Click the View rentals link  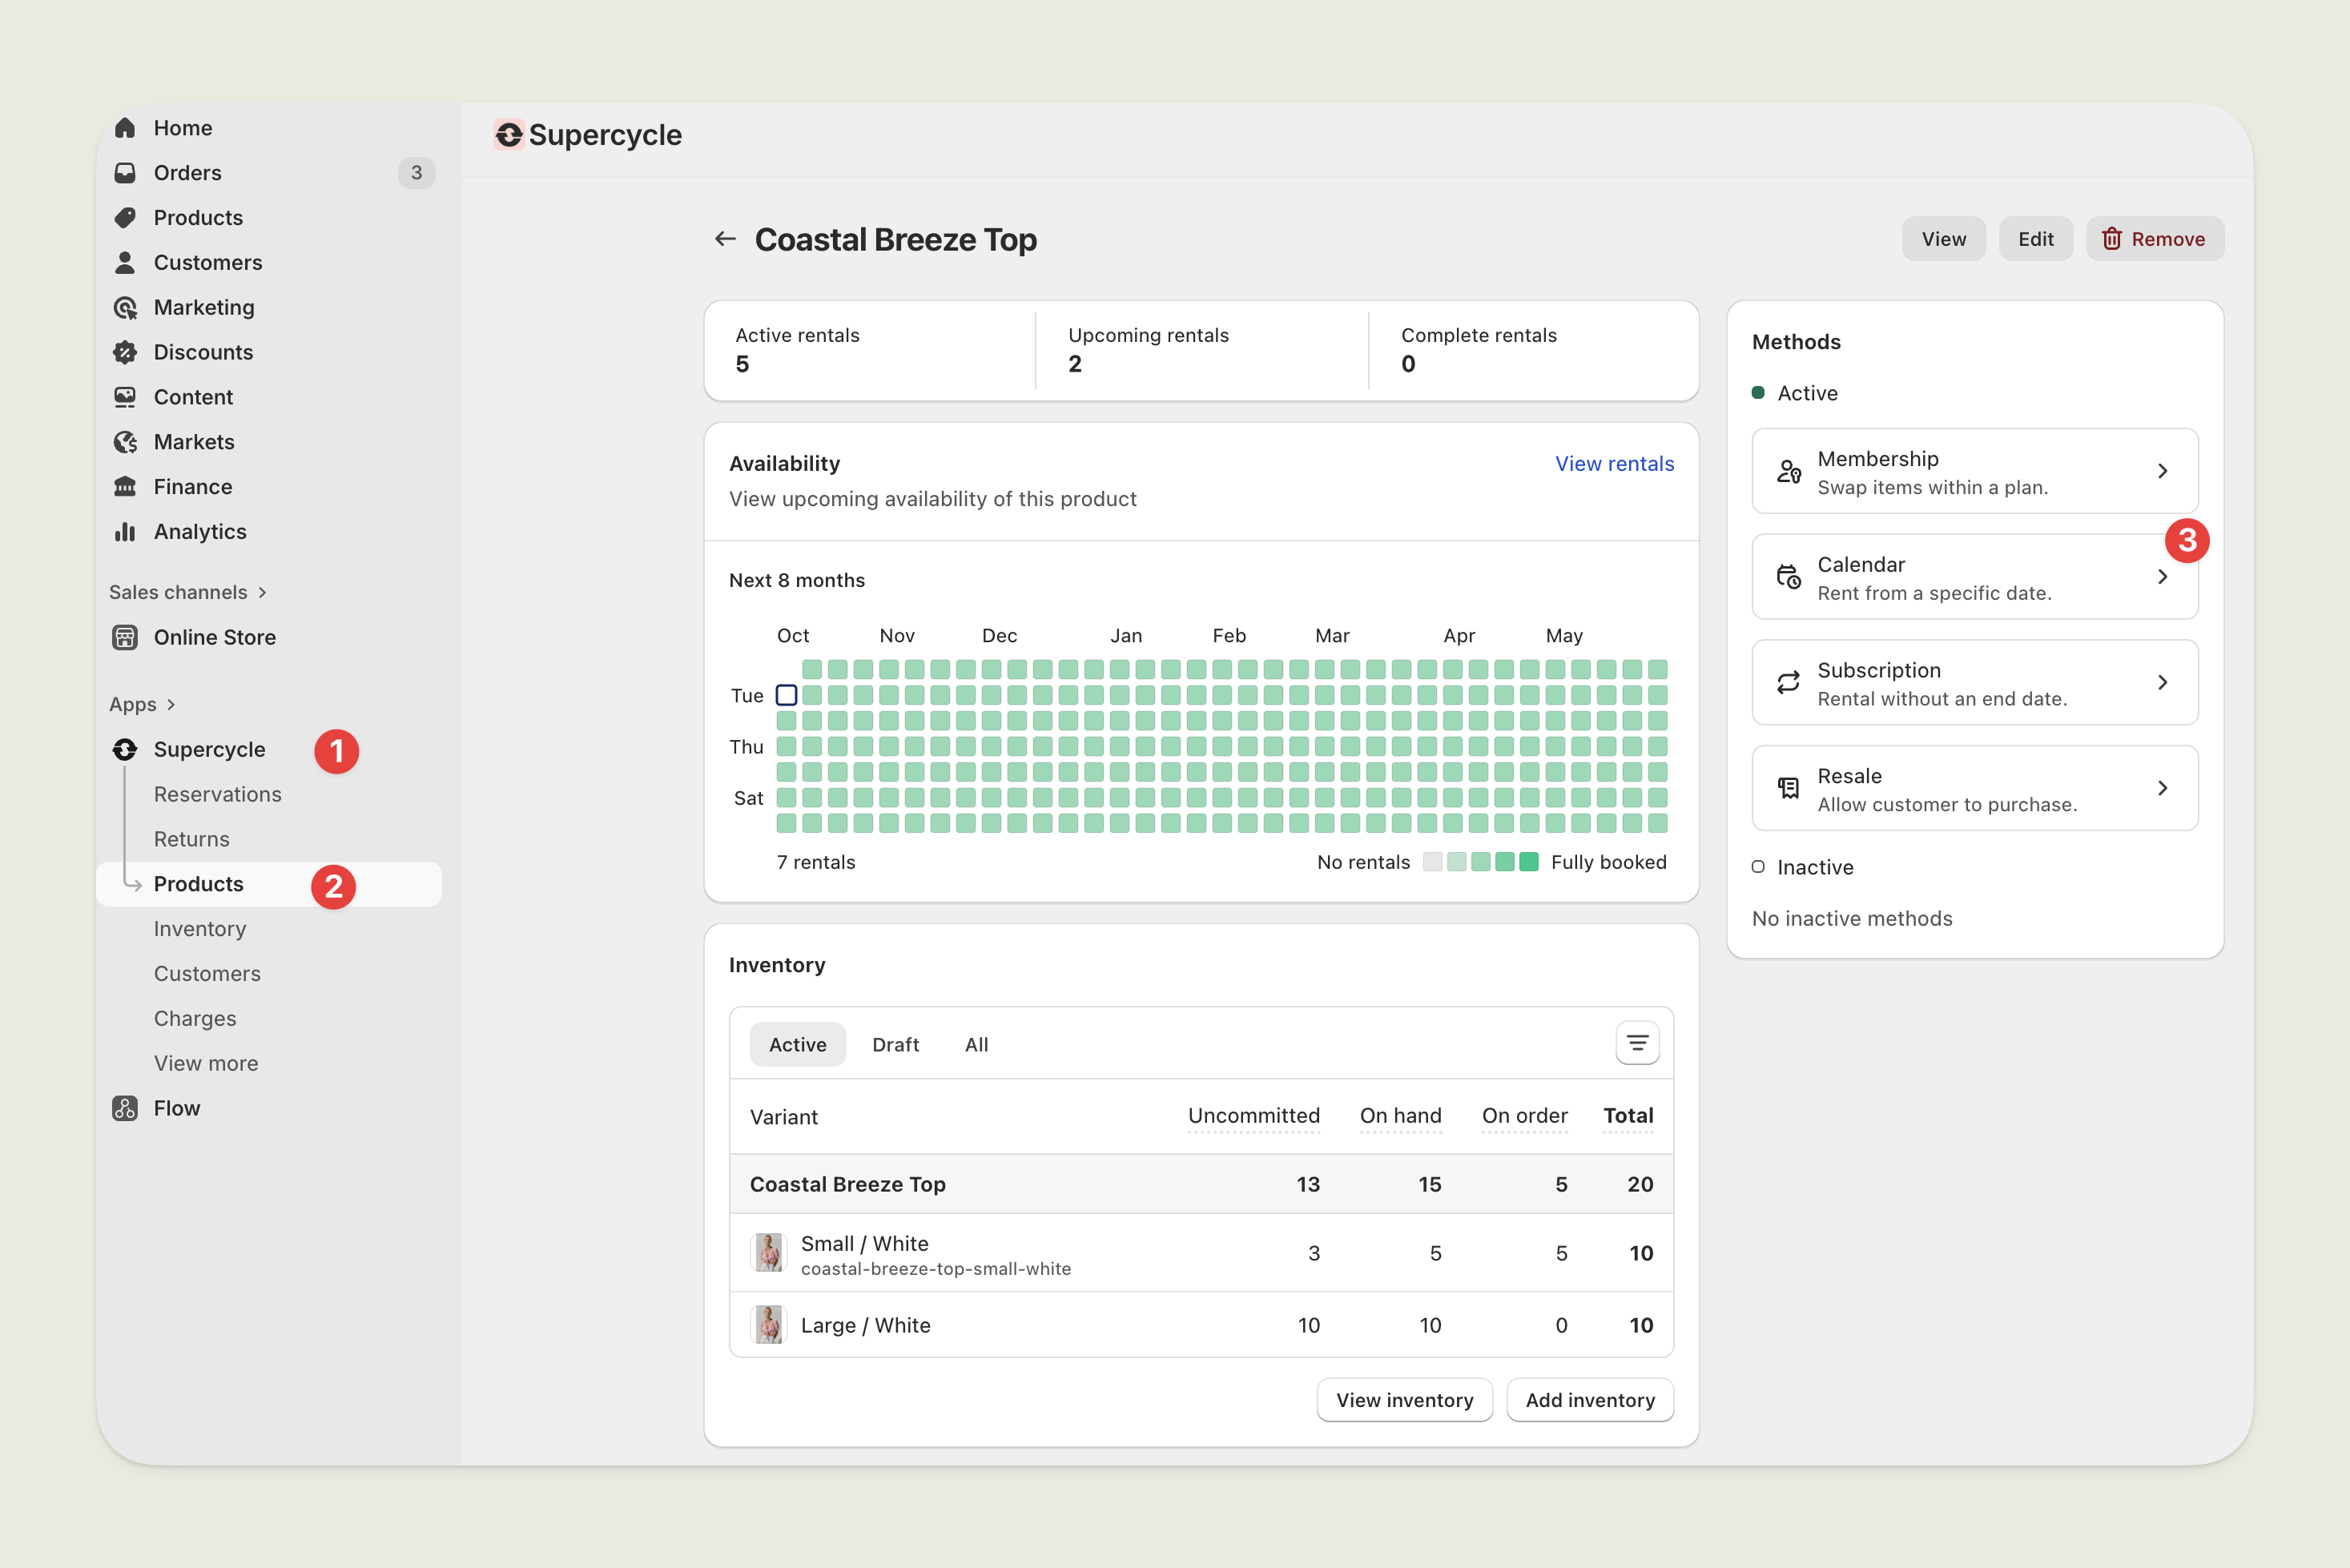1613,464
